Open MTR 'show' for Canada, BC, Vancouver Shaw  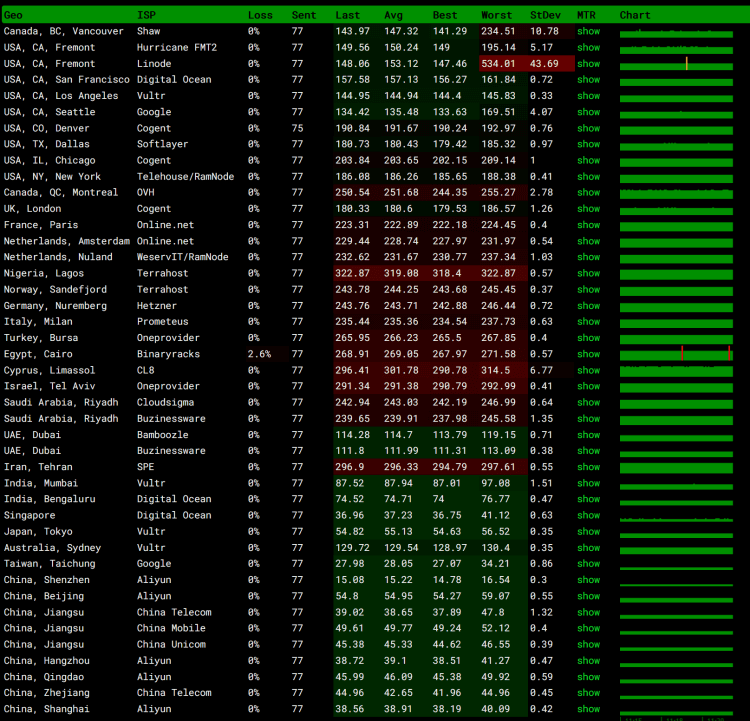[x=588, y=31]
